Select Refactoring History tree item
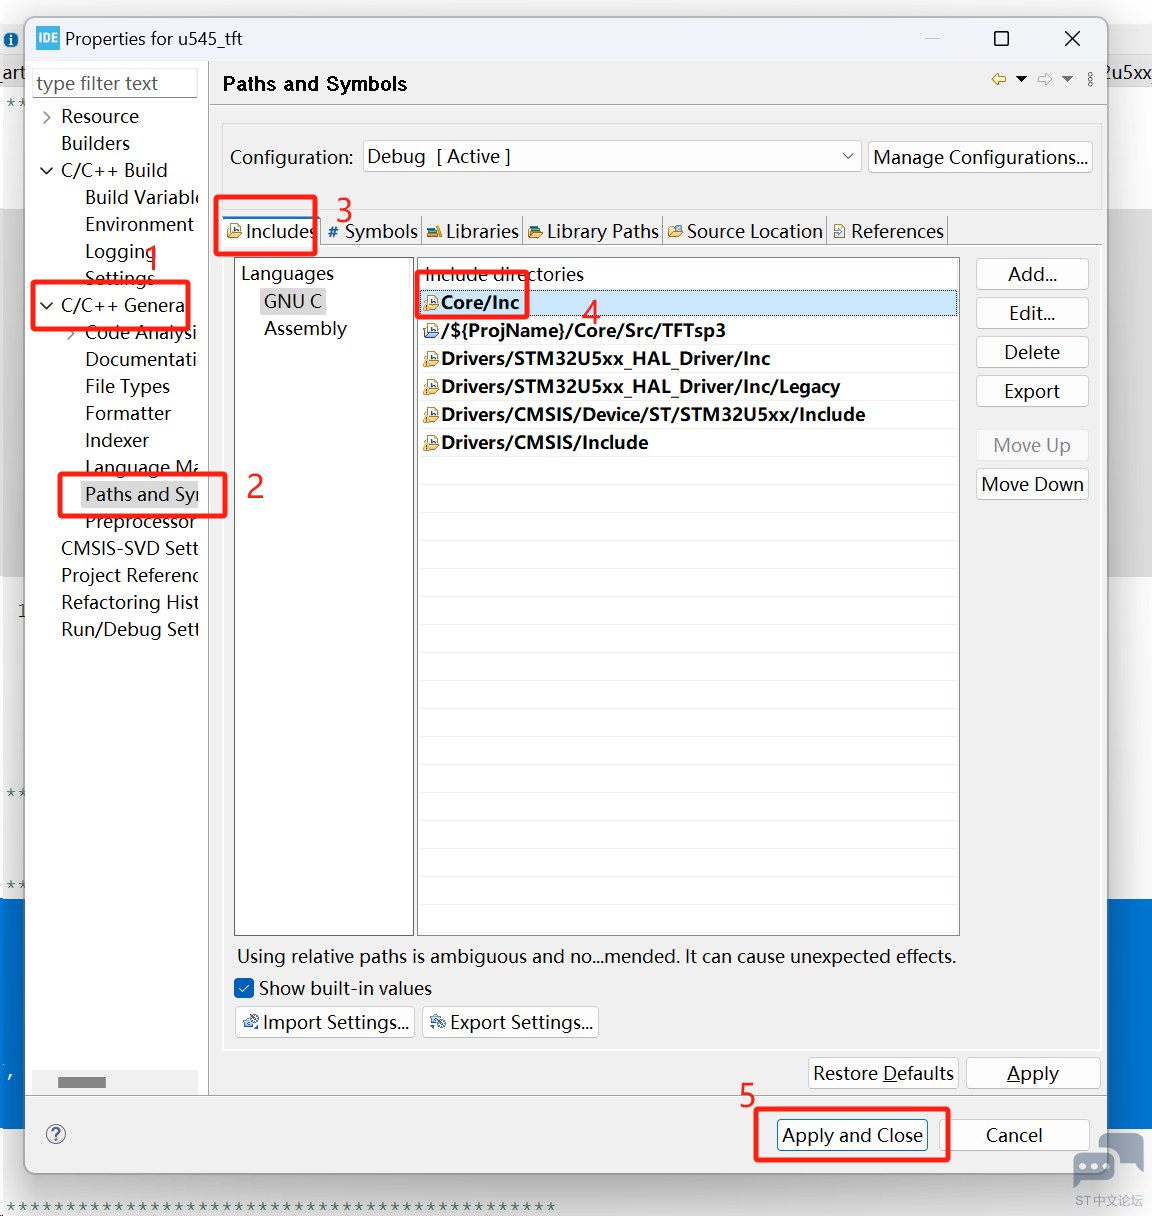The height and width of the screenshot is (1216, 1152). coord(129,602)
